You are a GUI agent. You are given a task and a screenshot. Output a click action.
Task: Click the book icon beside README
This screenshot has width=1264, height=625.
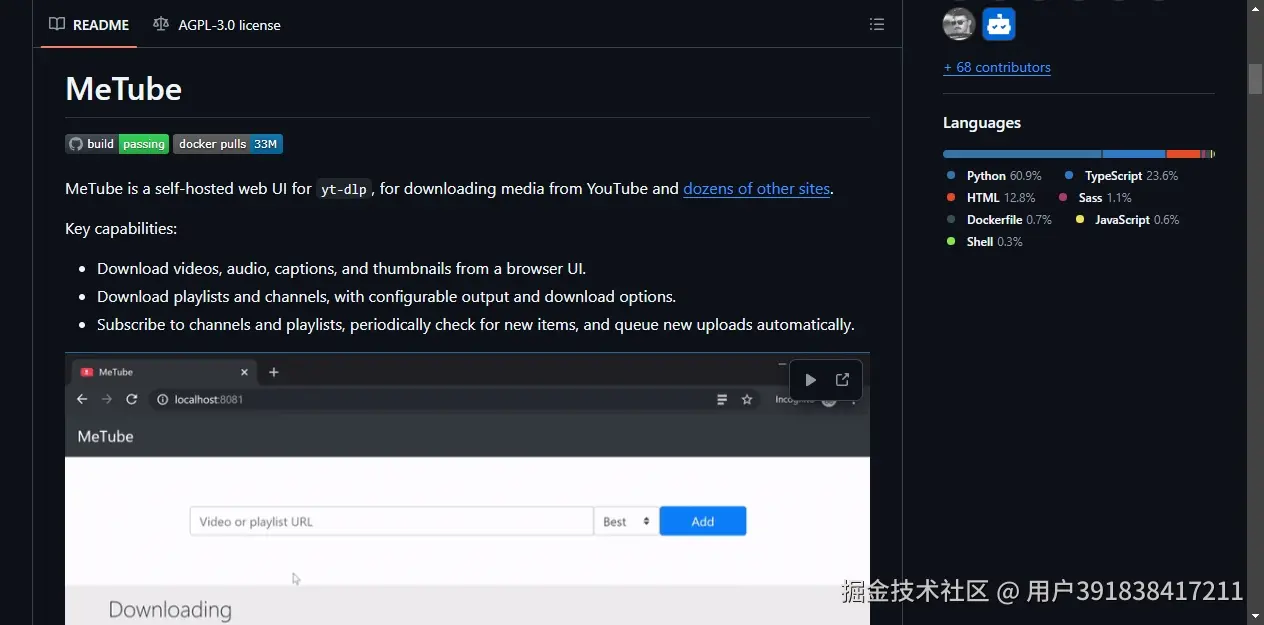coord(57,24)
